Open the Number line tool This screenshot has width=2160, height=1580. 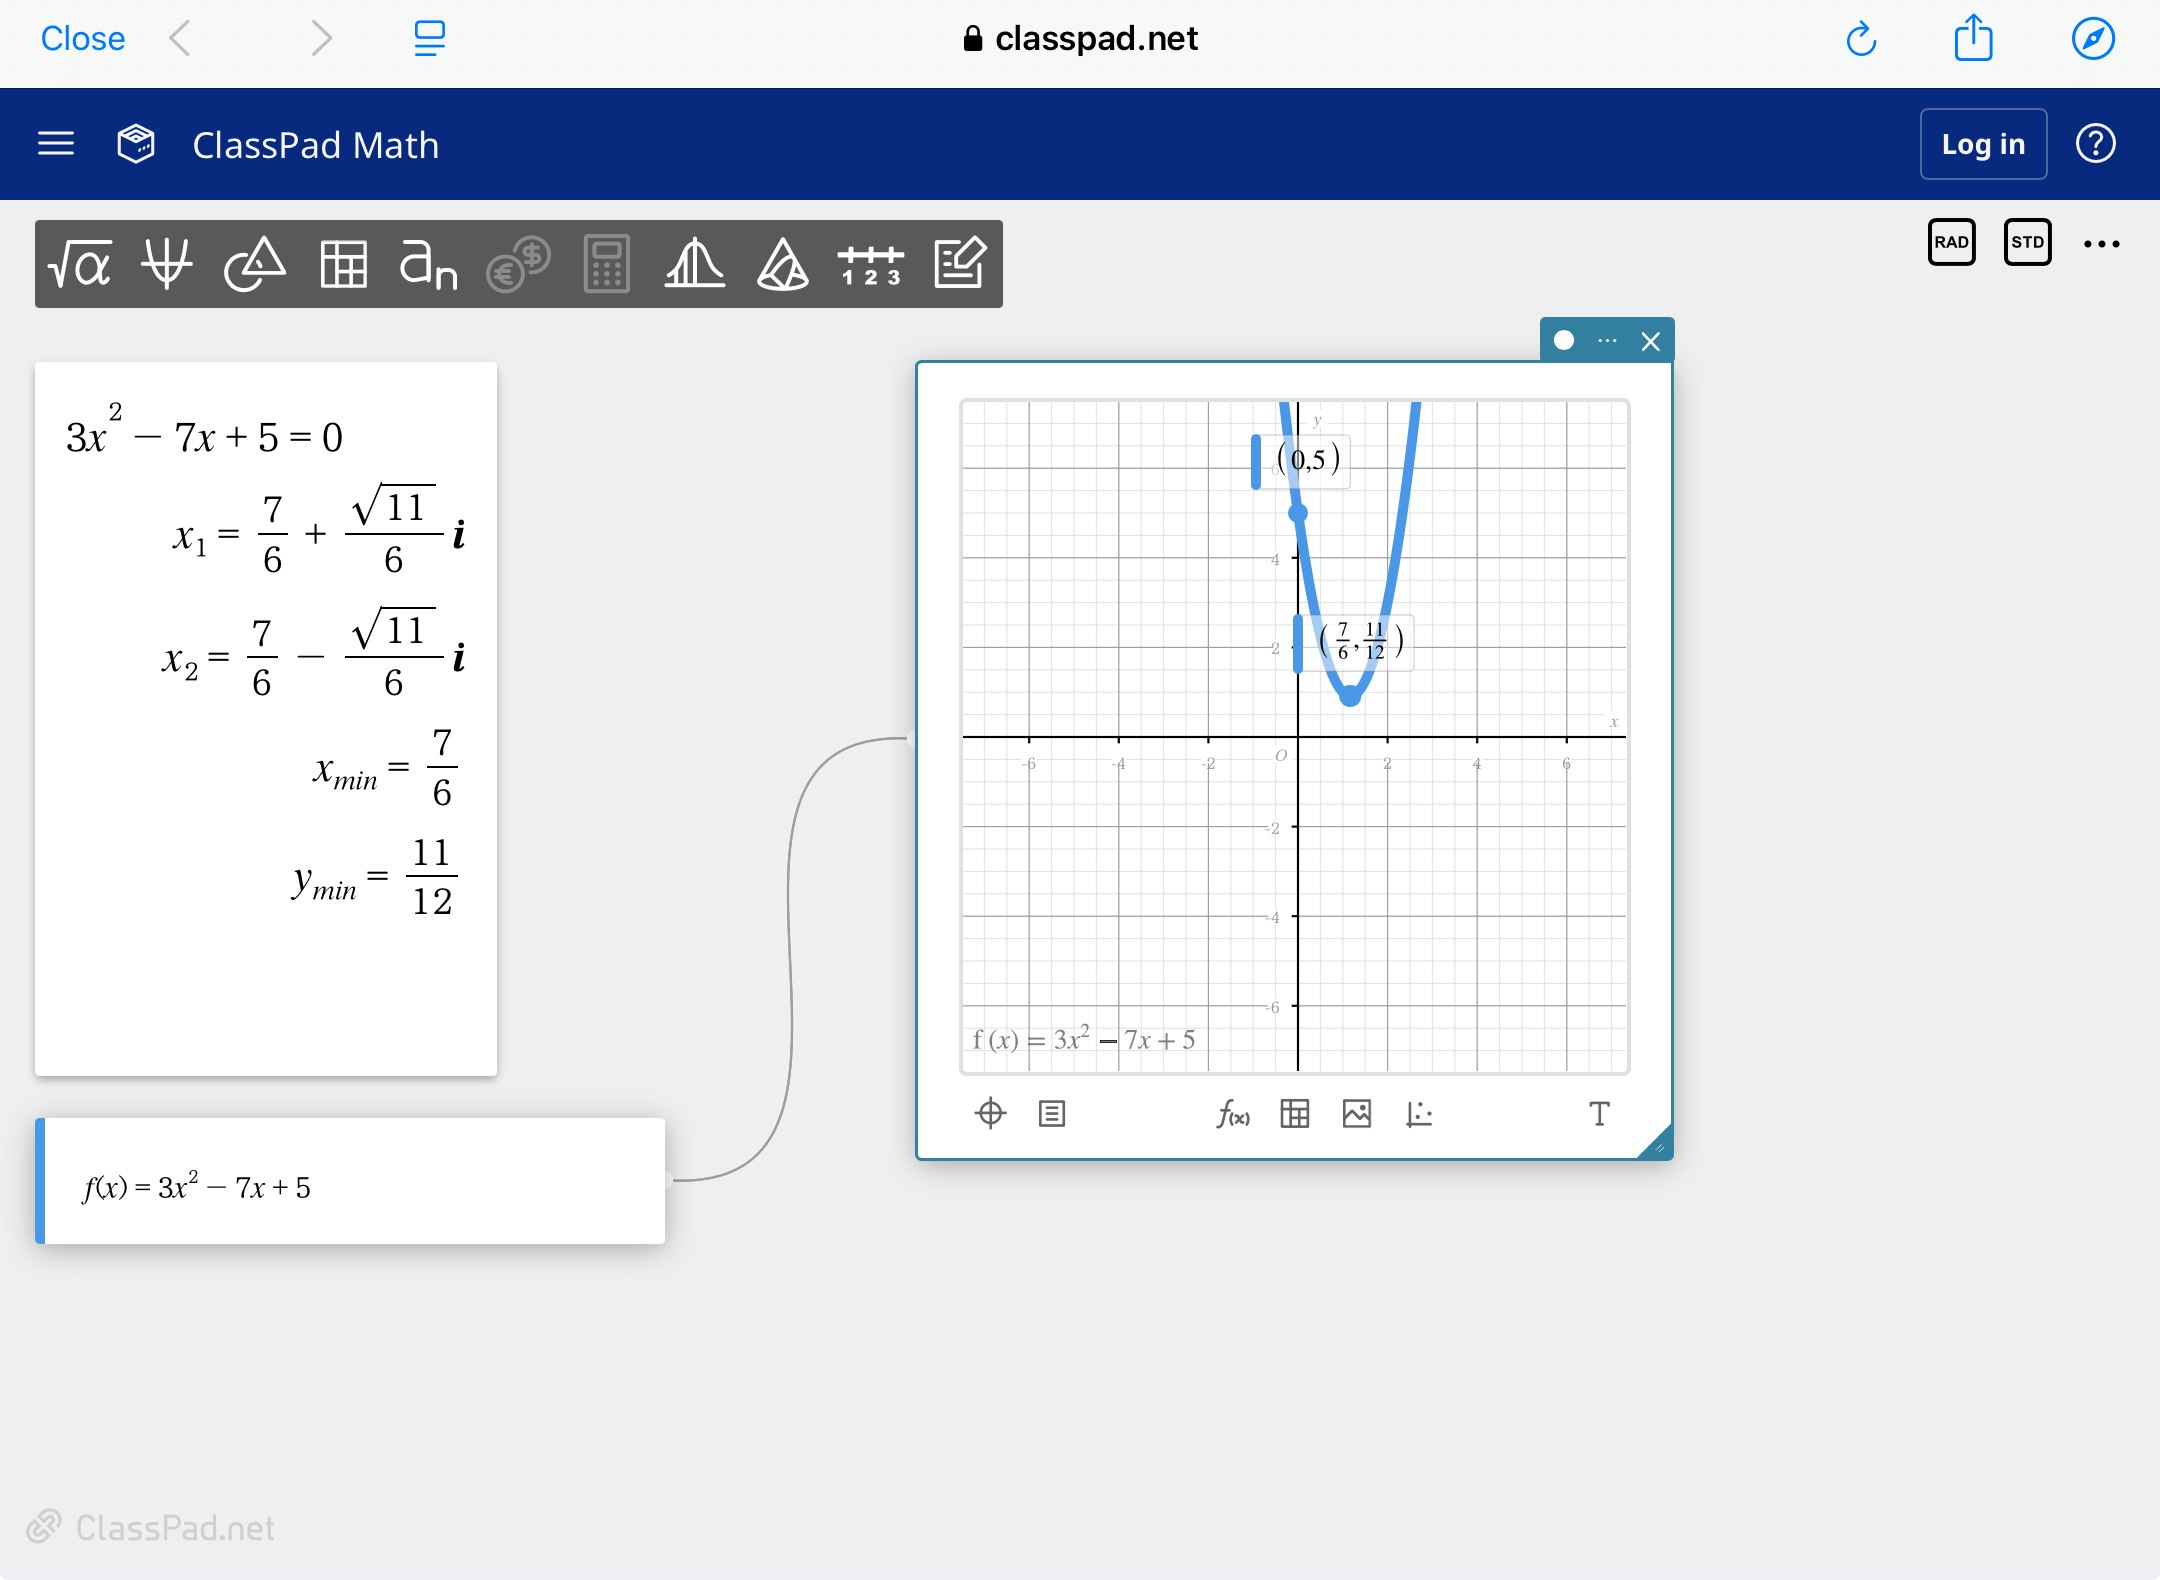point(870,264)
